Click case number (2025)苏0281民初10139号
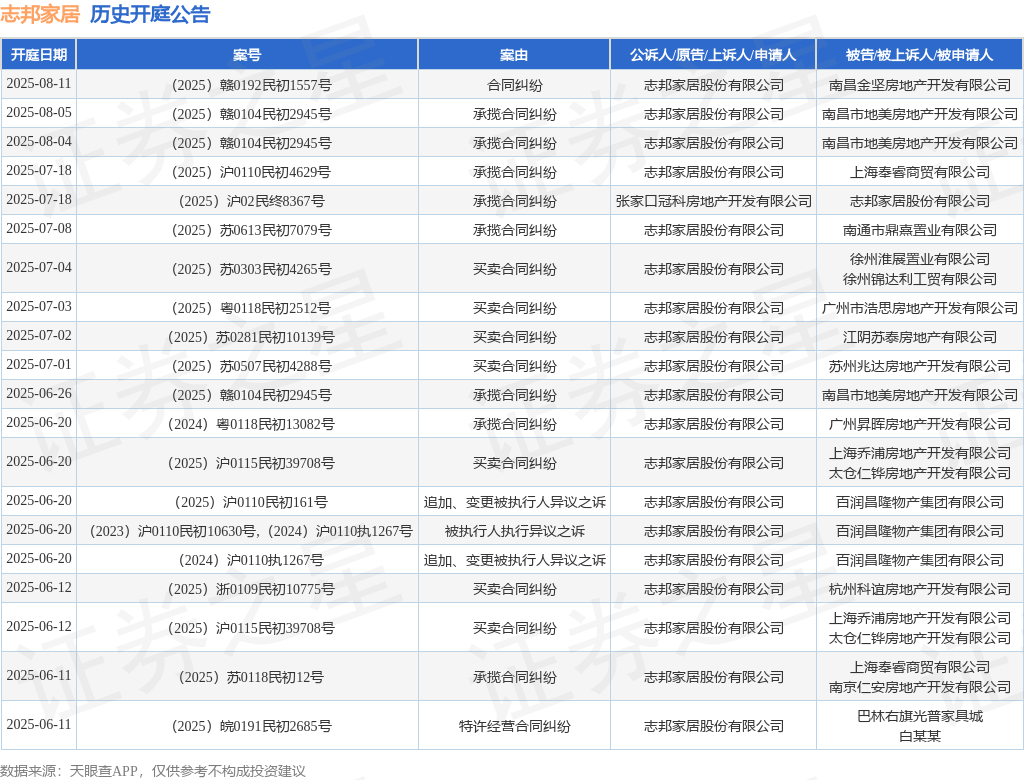 click(x=251, y=337)
